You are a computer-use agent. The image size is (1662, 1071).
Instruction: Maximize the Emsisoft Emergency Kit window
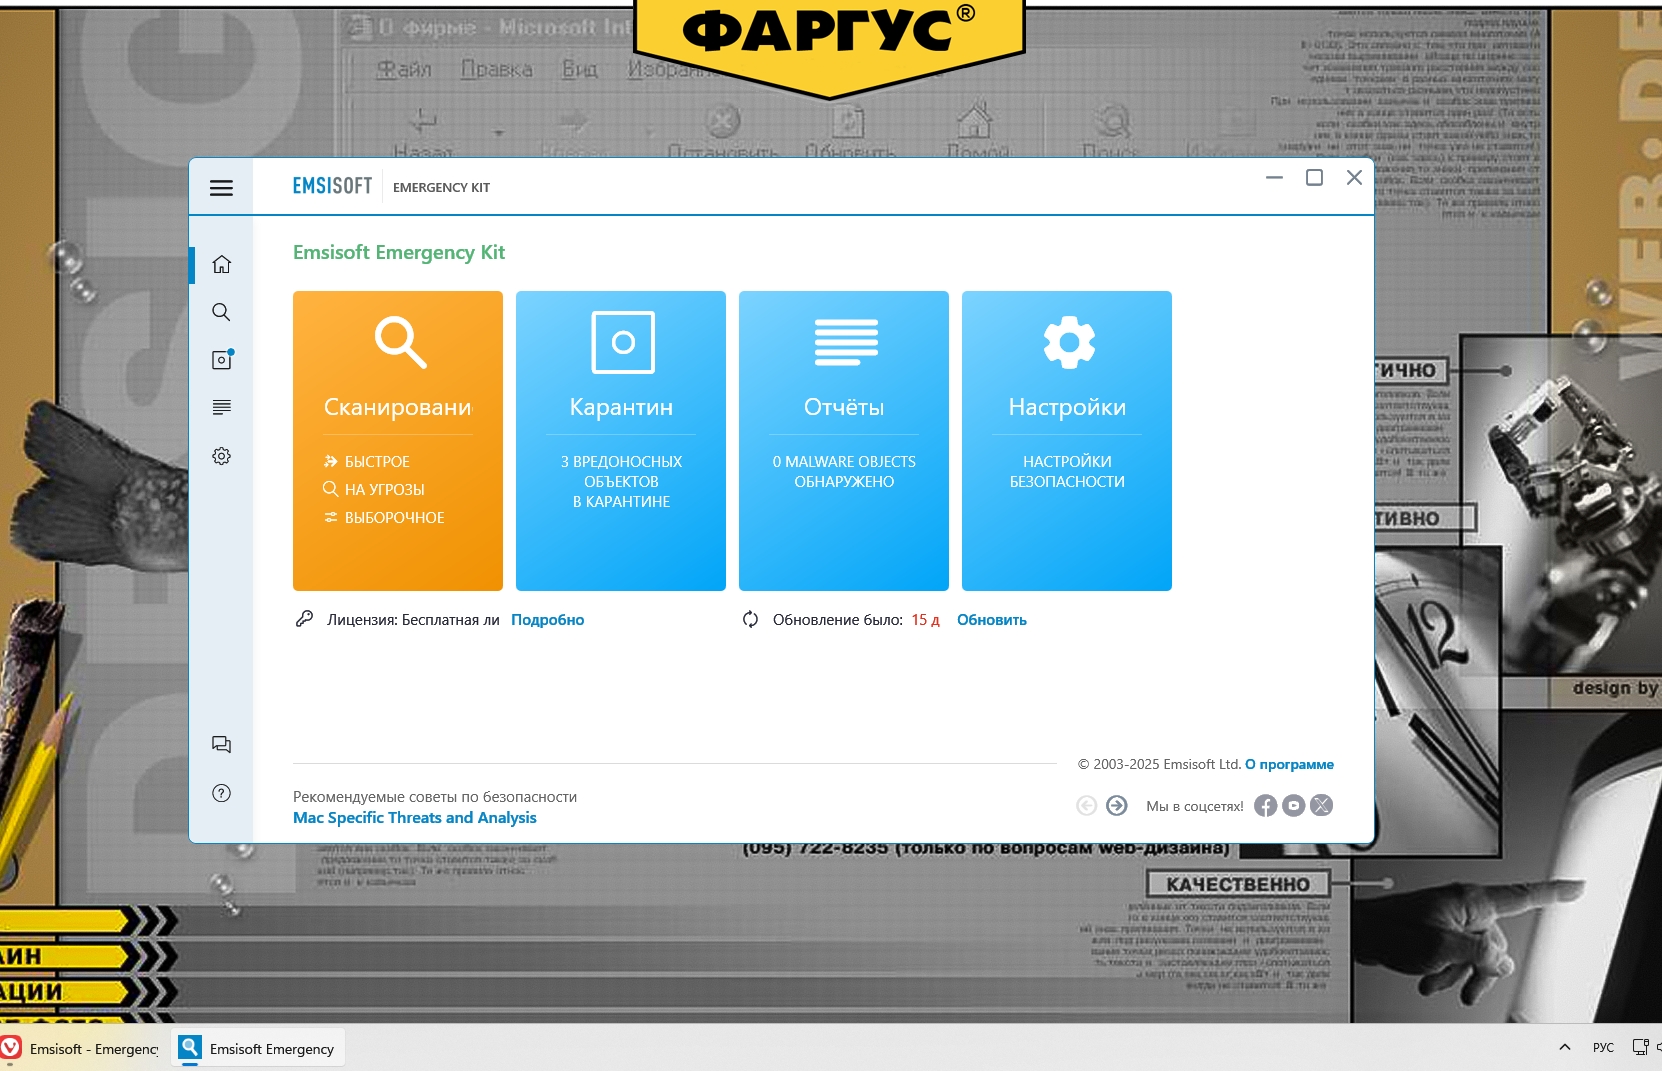[1314, 177]
